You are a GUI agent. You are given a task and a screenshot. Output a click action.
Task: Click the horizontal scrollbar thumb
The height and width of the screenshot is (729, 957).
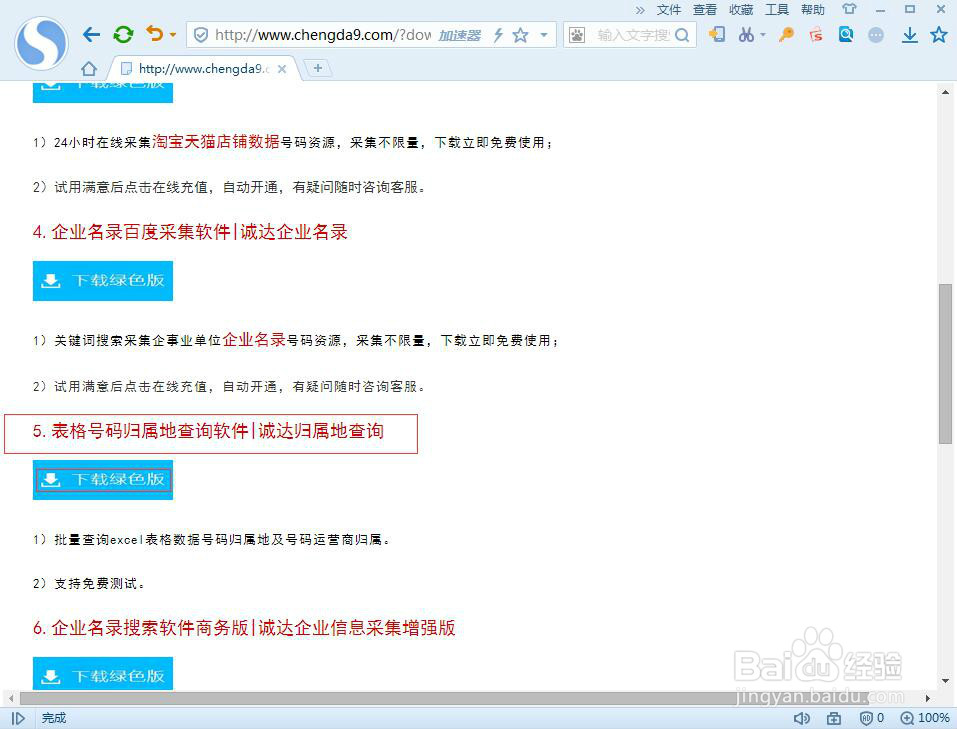click(x=444, y=698)
